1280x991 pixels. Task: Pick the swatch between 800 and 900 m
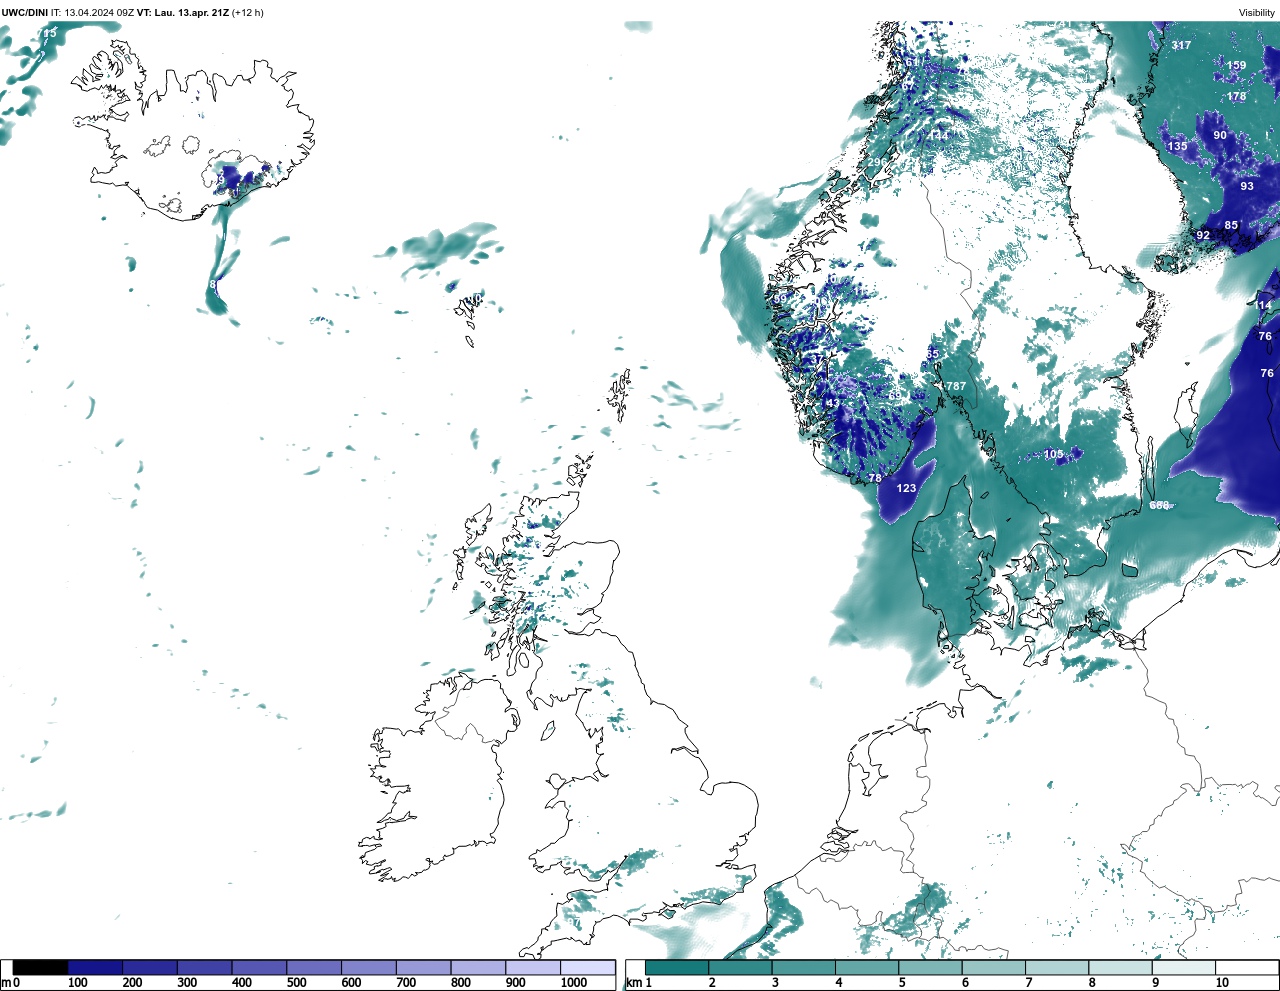click(478, 967)
